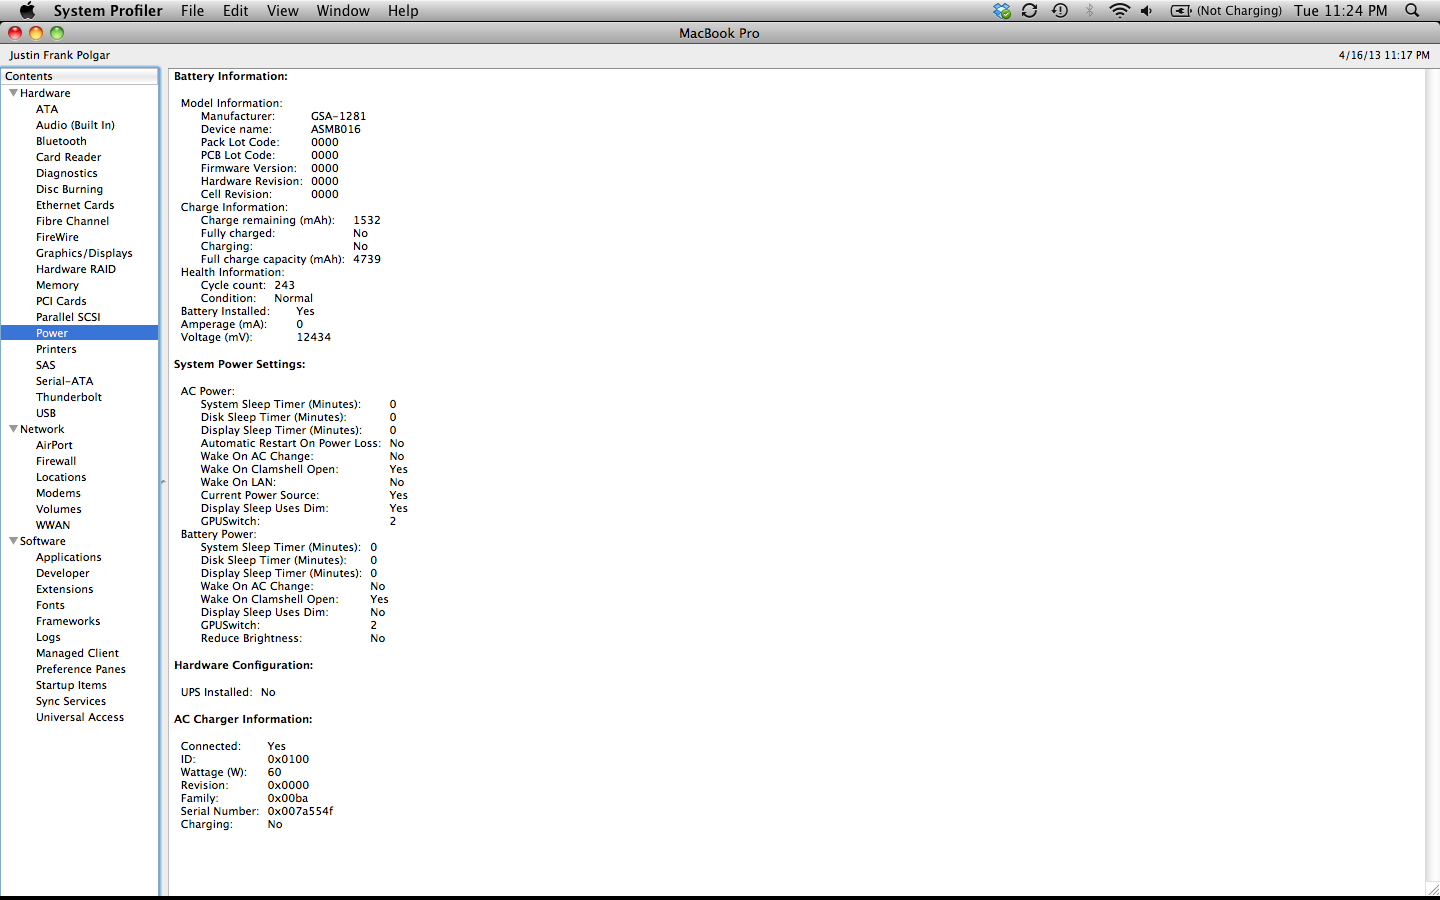
Task: Close the MacBook Pro window
Action: 15,33
